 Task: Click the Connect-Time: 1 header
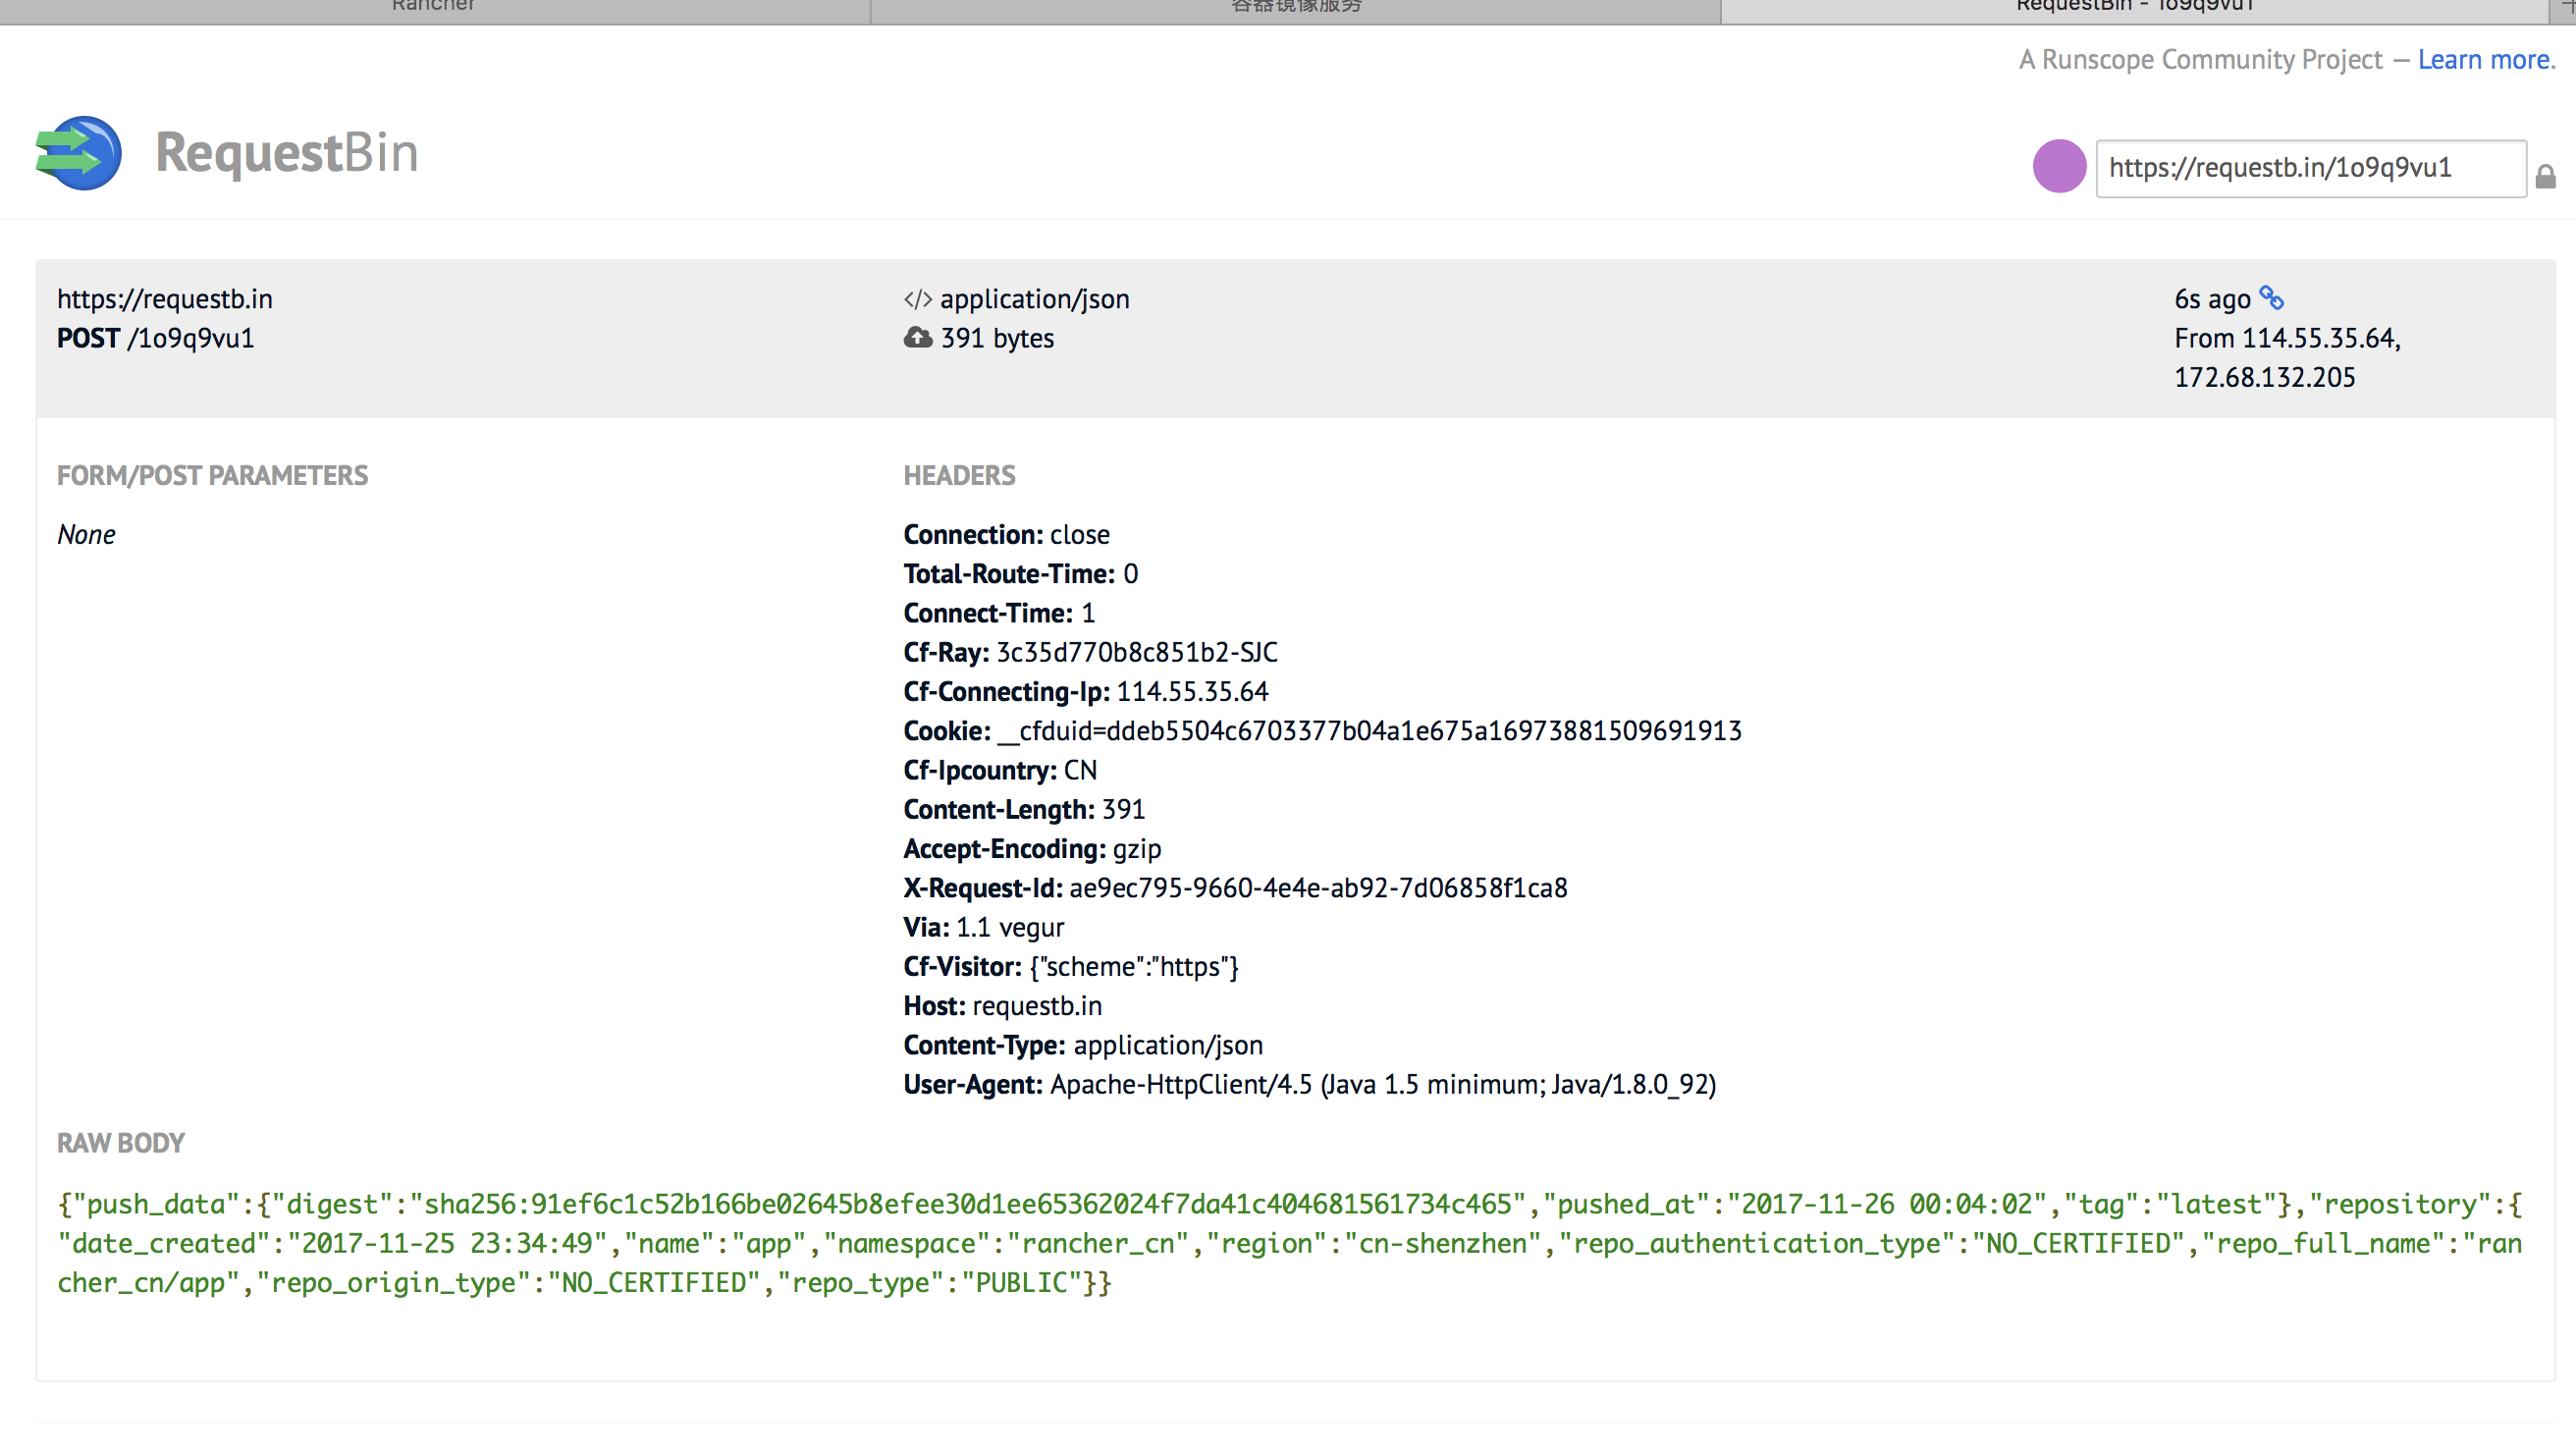pyautogui.click(x=999, y=613)
